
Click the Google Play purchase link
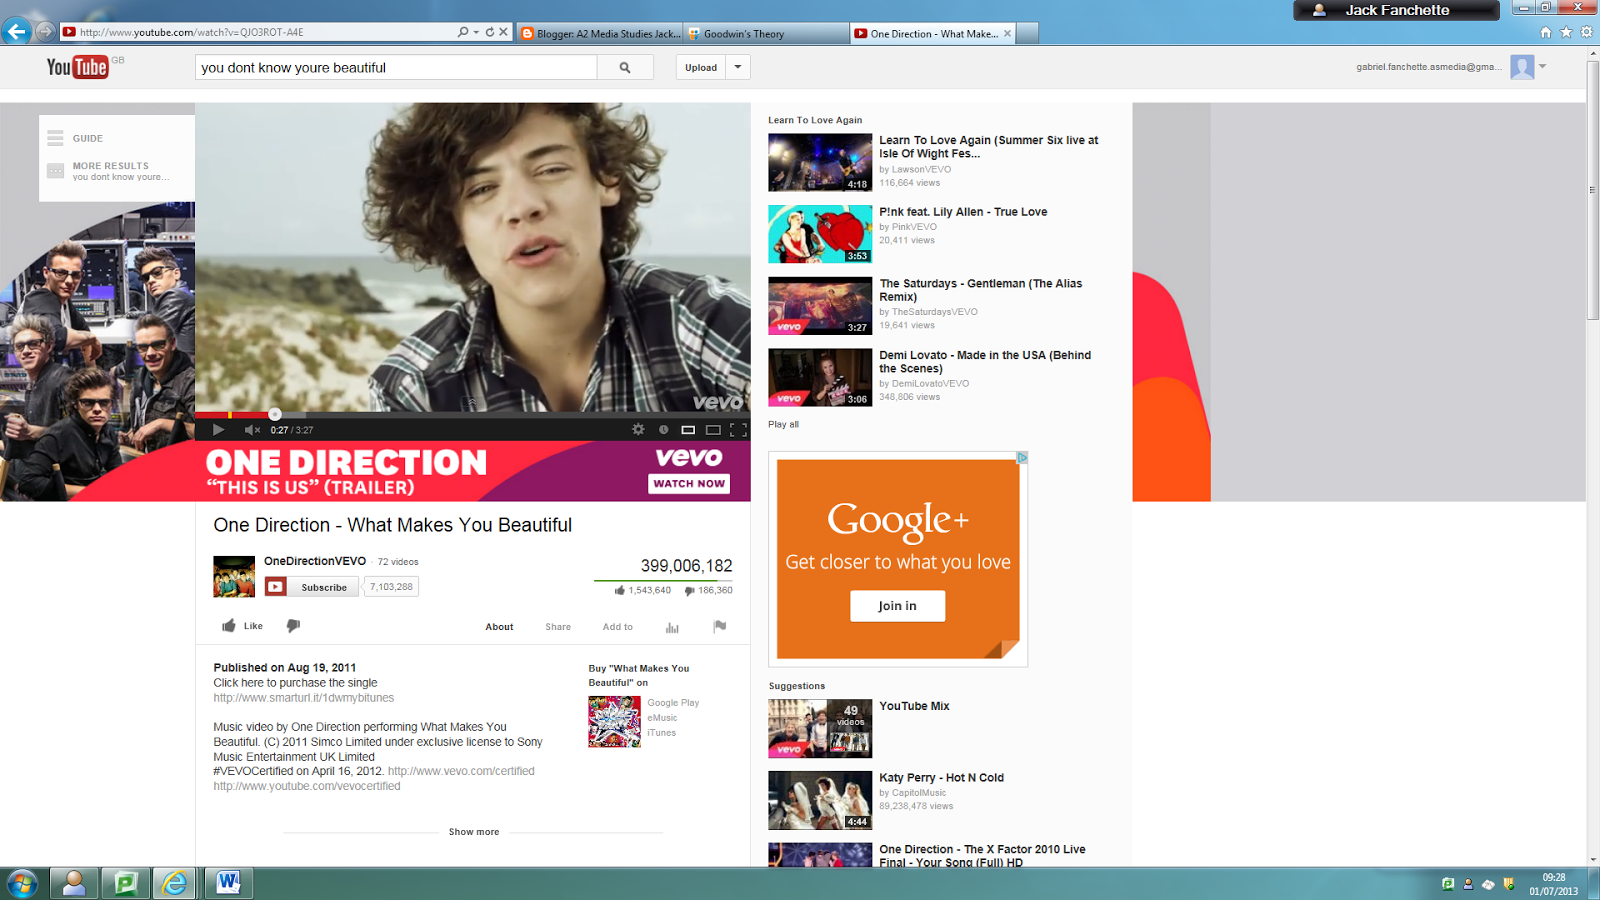pos(673,703)
